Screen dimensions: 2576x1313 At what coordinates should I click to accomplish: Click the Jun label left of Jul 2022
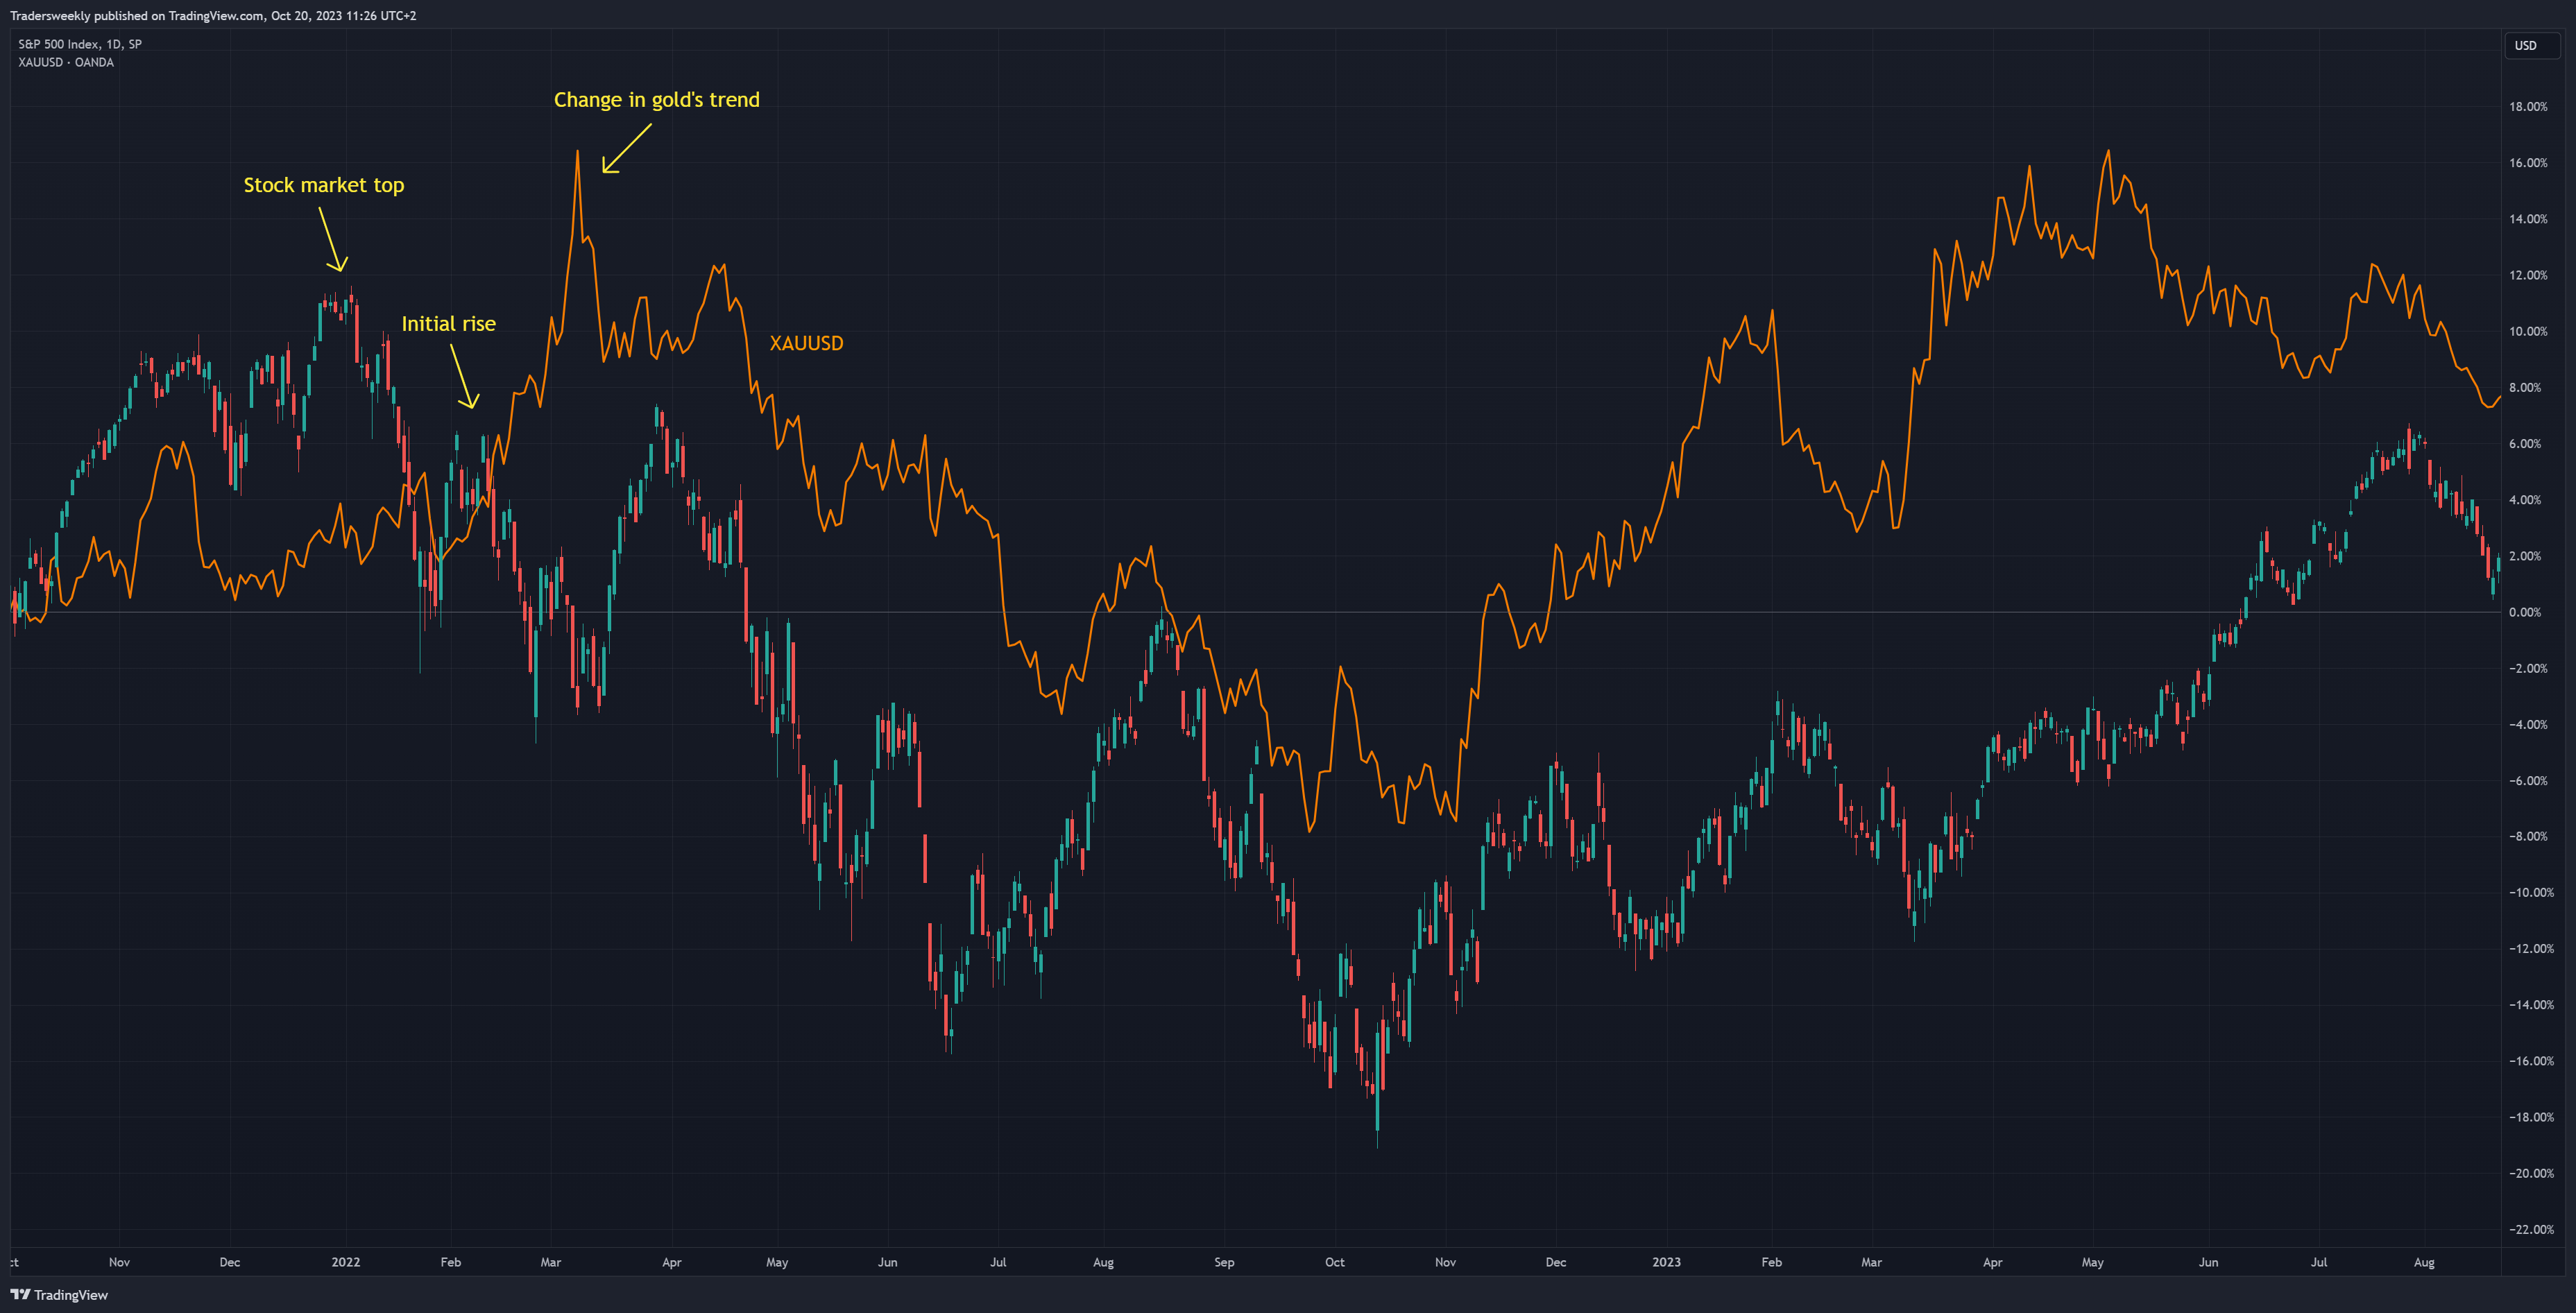click(x=888, y=1262)
